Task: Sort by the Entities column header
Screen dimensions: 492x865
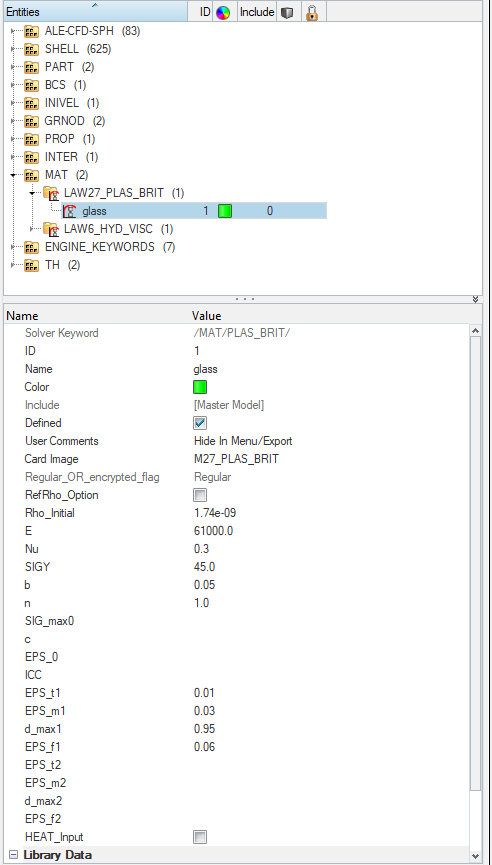Action: tap(95, 12)
